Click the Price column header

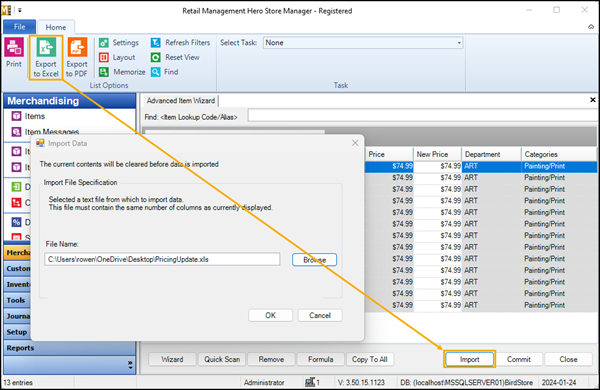pyautogui.click(x=389, y=154)
